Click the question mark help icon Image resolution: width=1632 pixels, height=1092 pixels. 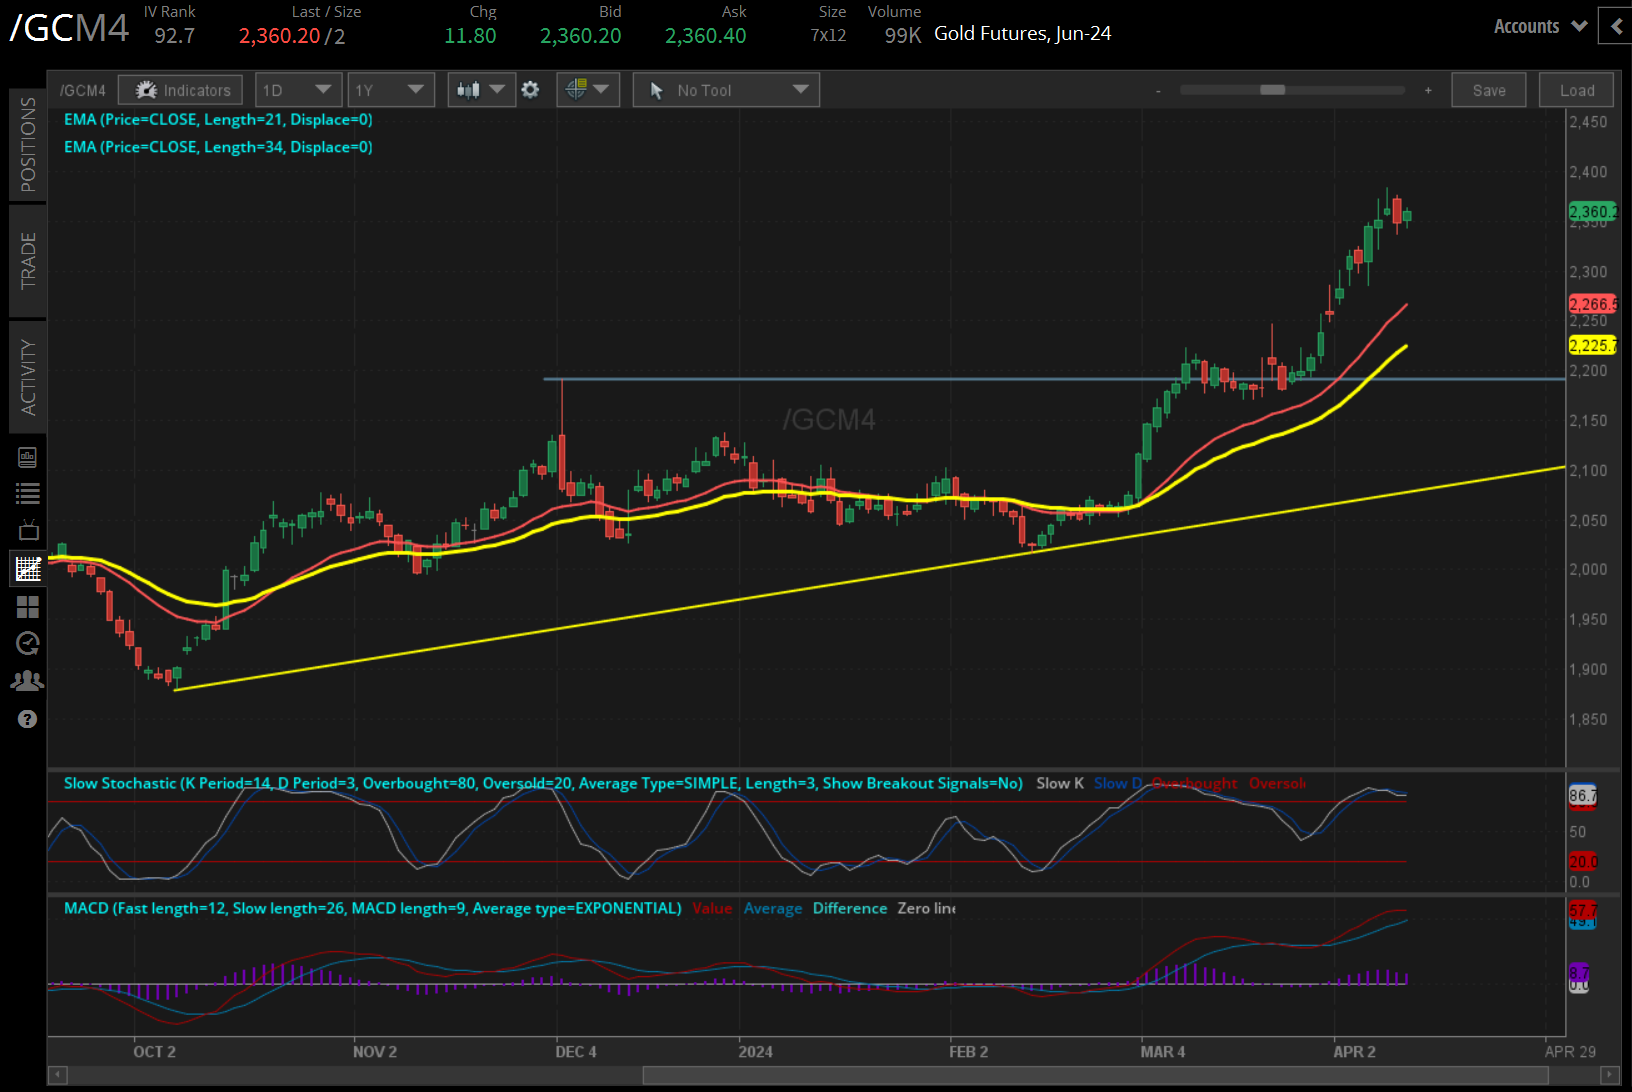pyautogui.click(x=27, y=719)
